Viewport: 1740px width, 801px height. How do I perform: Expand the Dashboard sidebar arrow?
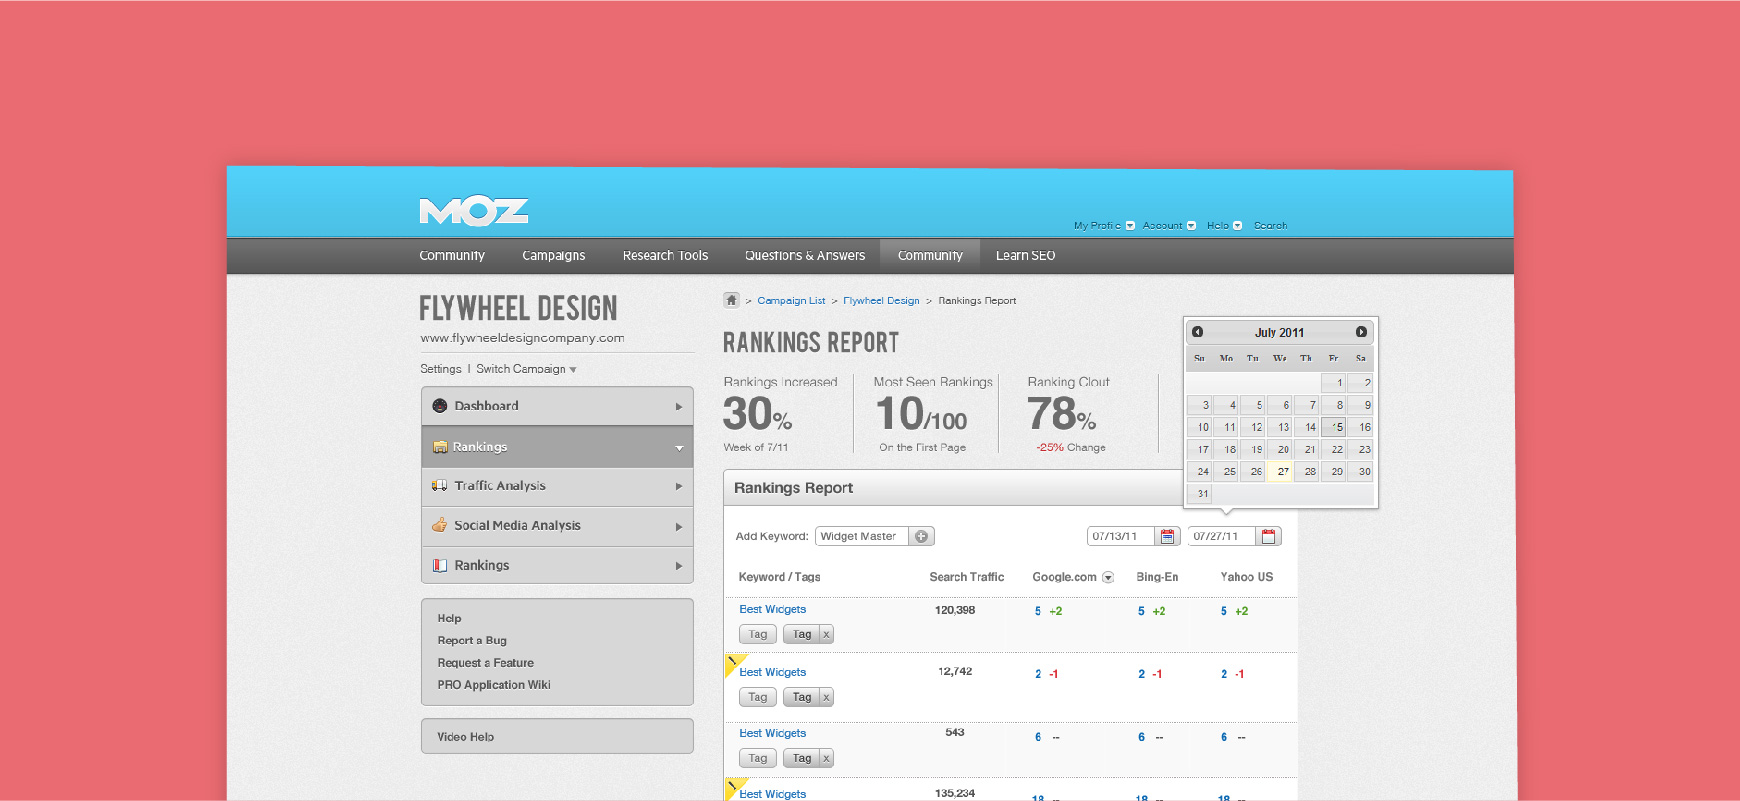point(678,407)
